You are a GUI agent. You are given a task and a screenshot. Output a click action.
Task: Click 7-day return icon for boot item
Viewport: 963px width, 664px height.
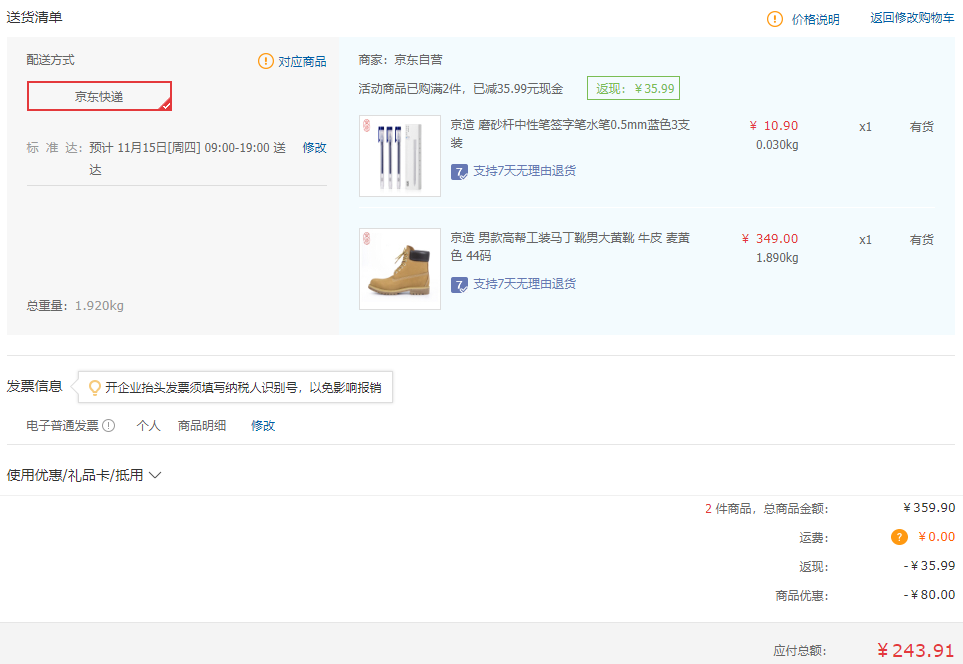point(459,284)
